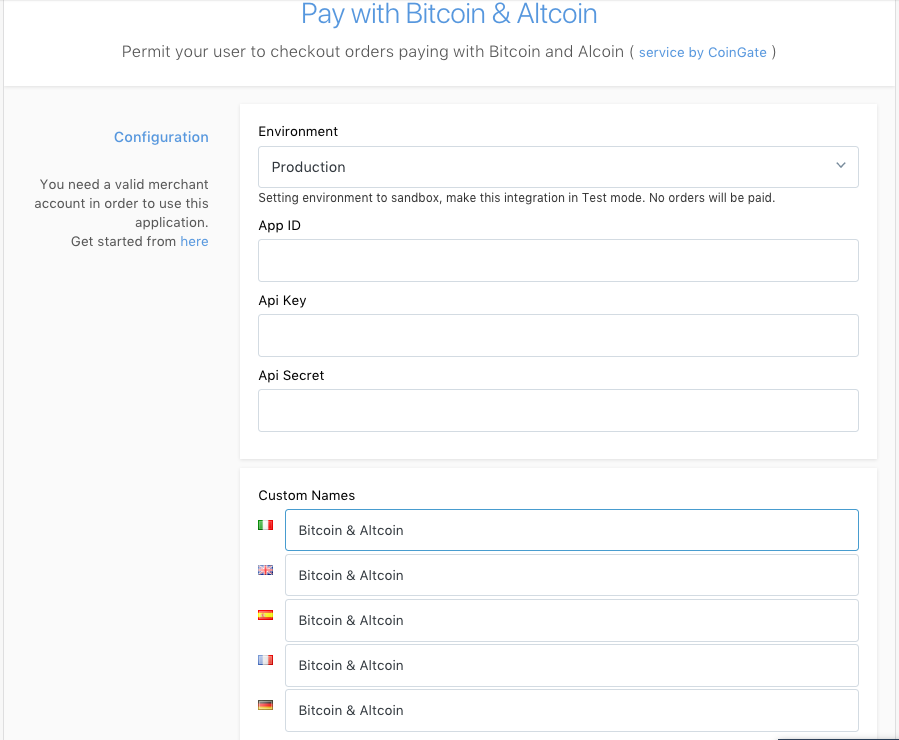Click the Environment dropdown chevron arrow
This screenshot has height=740, width=899.
coord(841,166)
